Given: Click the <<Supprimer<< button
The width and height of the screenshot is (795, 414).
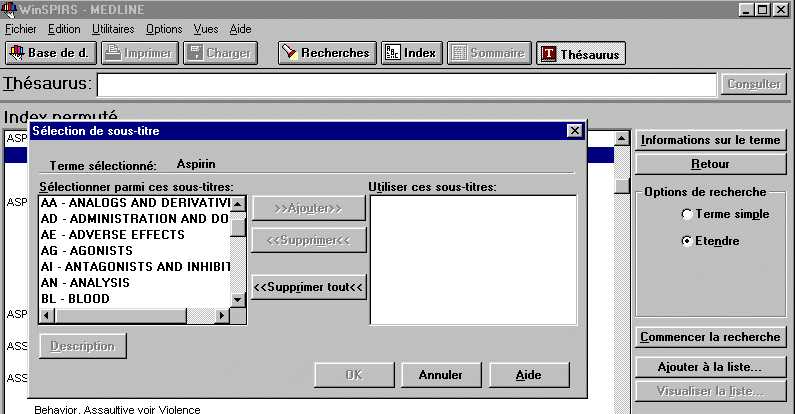Looking at the screenshot, I should 308,240.
